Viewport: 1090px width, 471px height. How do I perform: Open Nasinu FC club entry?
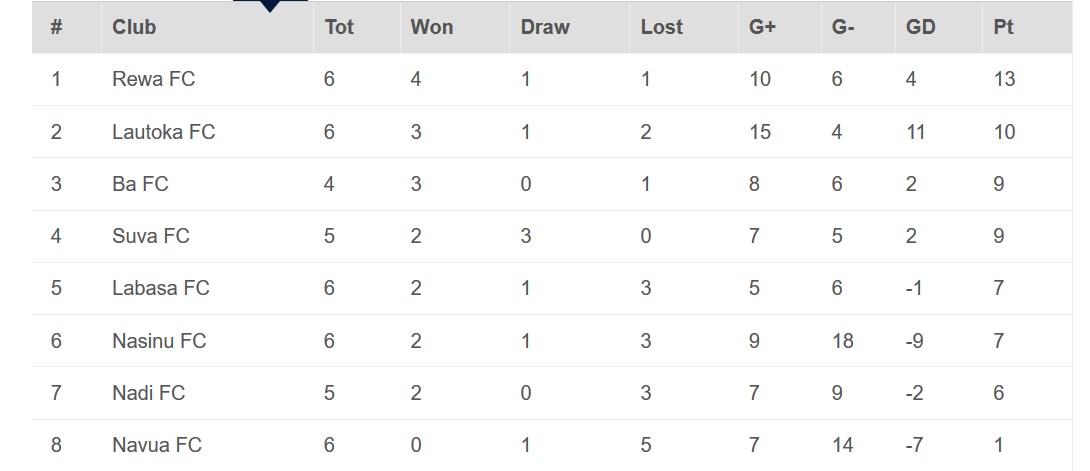pyautogui.click(x=159, y=341)
